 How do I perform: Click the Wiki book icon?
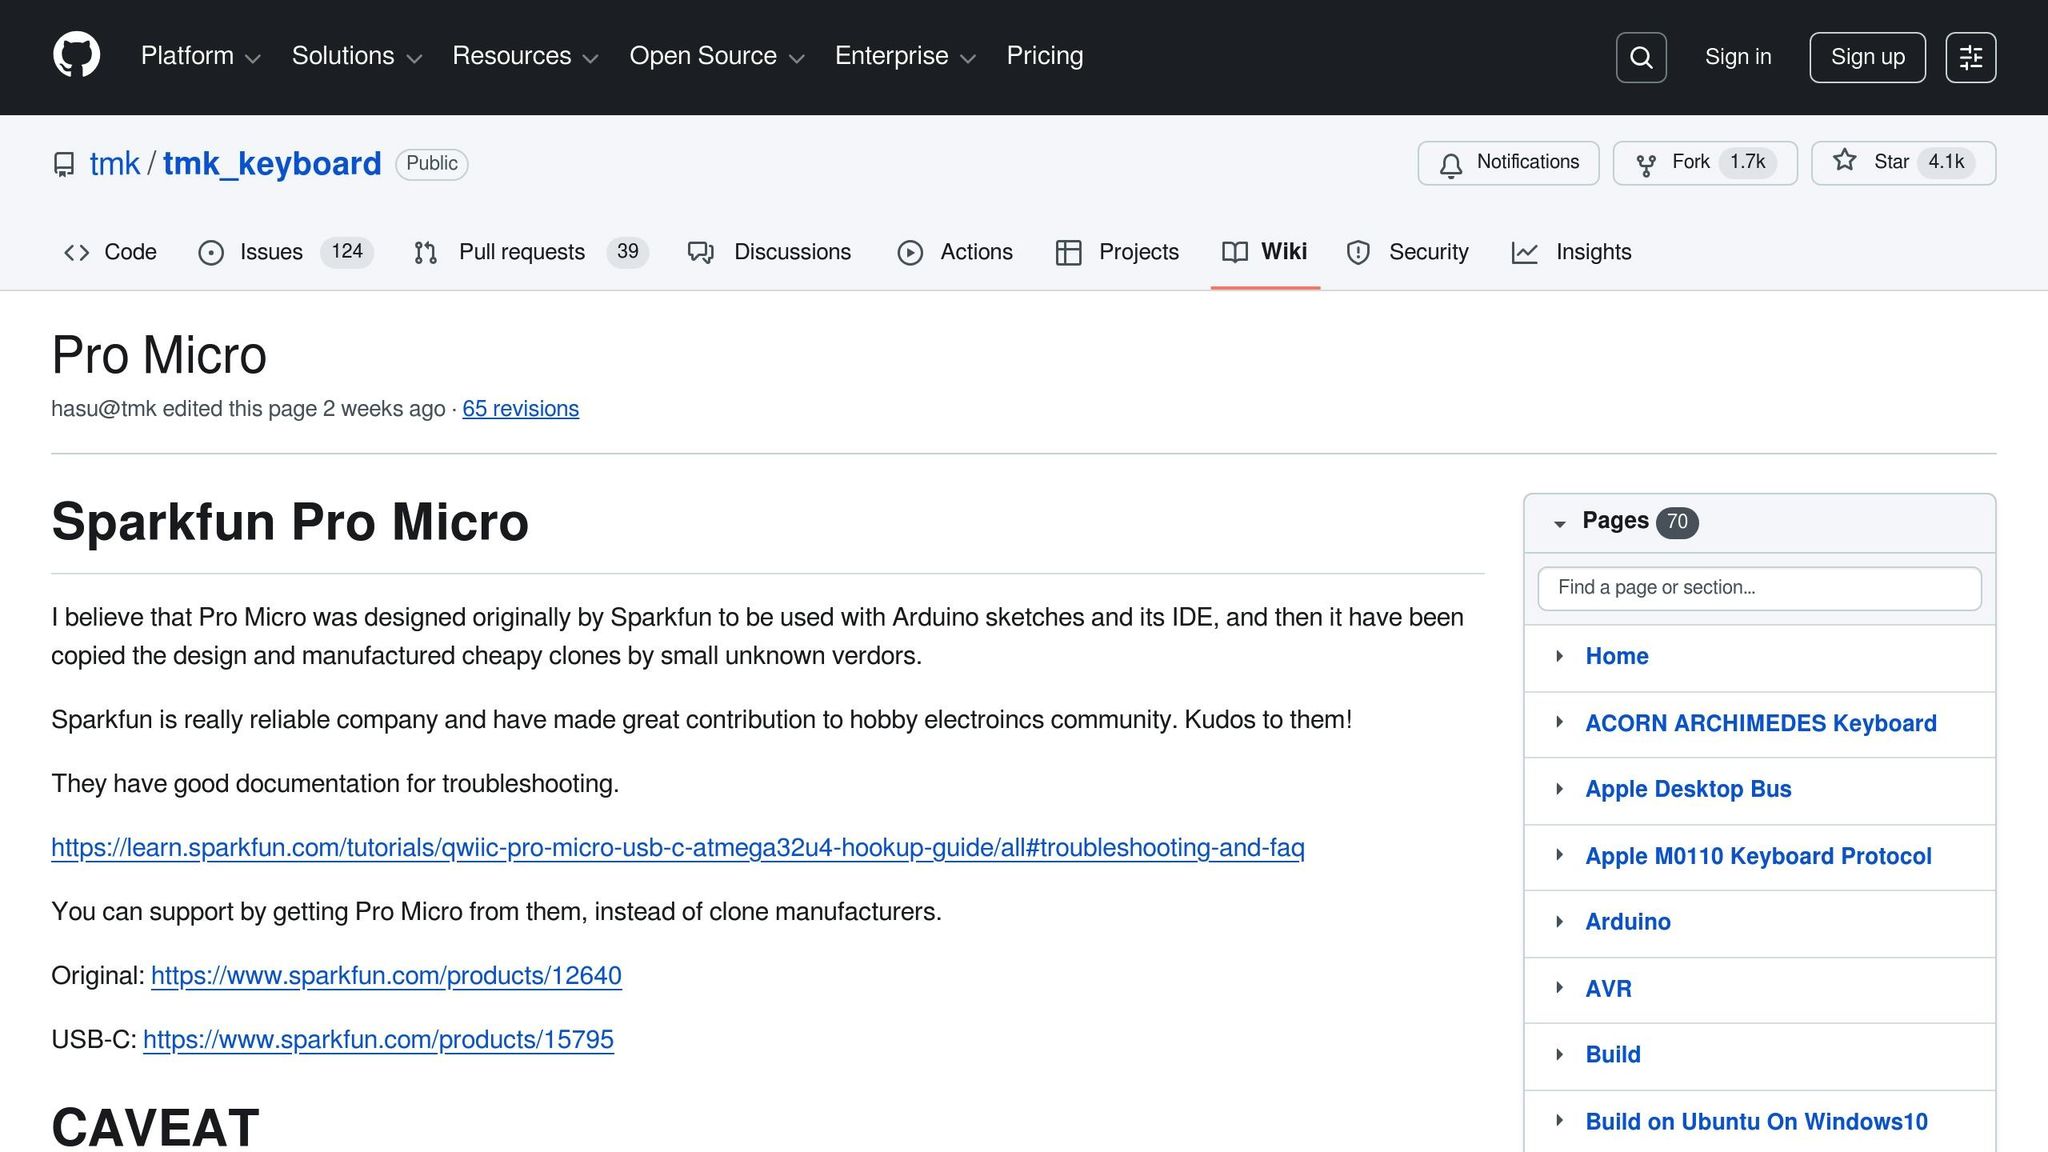1235,252
